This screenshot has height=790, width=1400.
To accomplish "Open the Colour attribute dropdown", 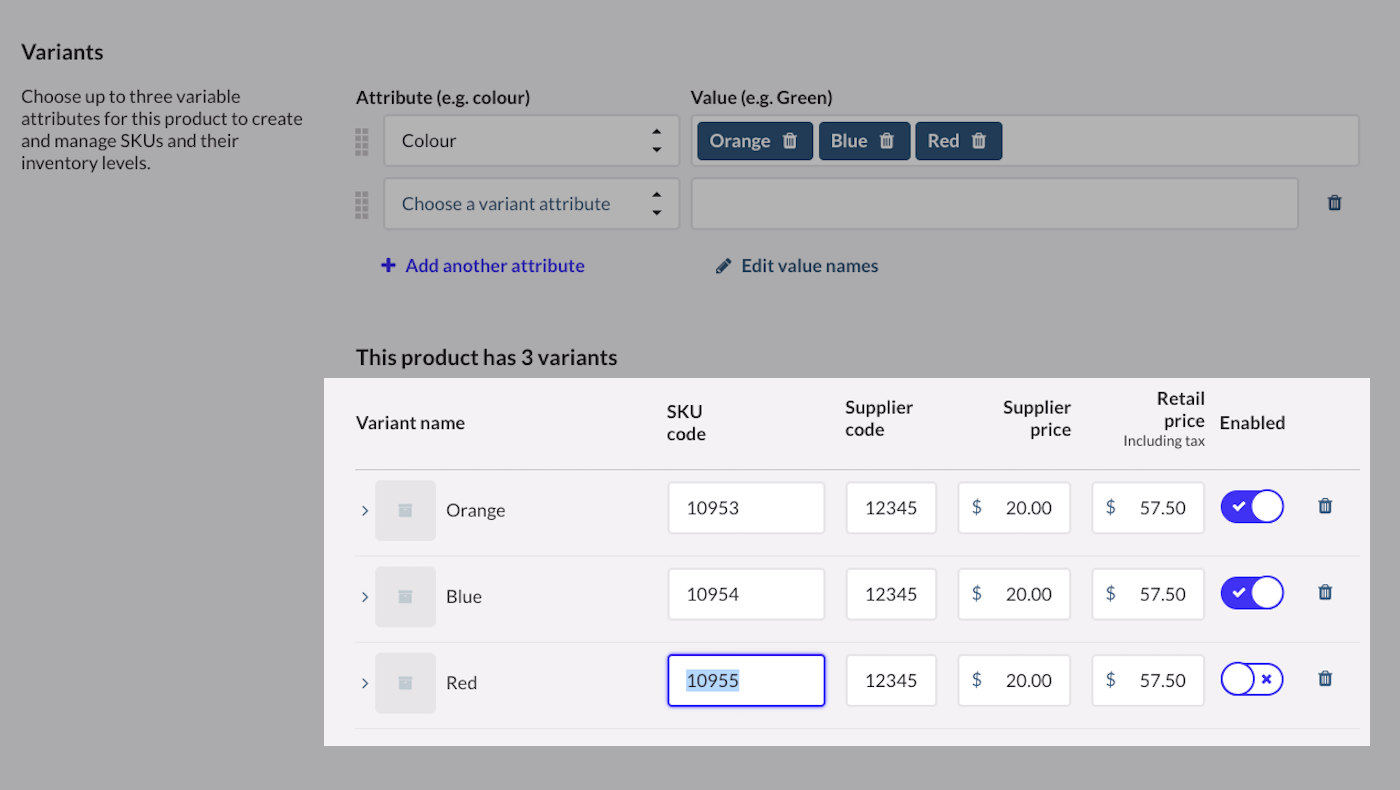I will [x=531, y=141].
